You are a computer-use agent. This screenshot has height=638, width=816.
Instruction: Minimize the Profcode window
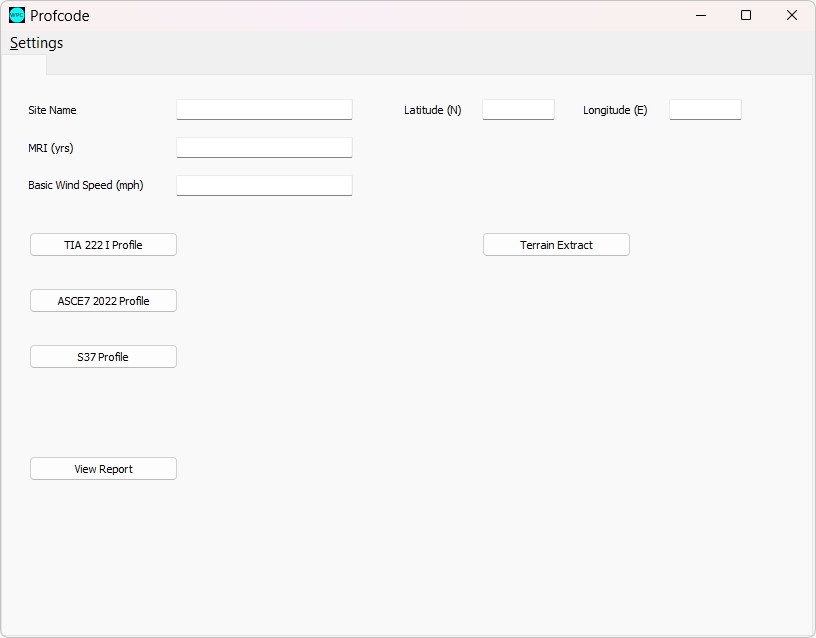(x=700, y=15)
